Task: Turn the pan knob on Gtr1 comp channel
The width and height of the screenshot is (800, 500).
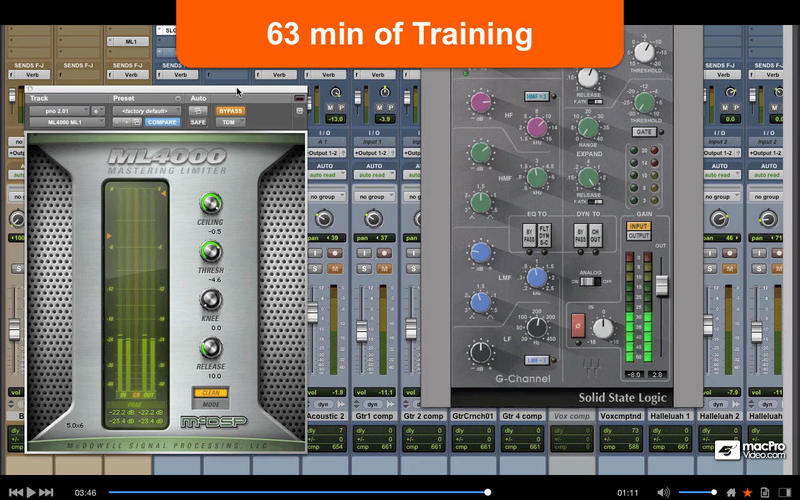Action: 373,218
